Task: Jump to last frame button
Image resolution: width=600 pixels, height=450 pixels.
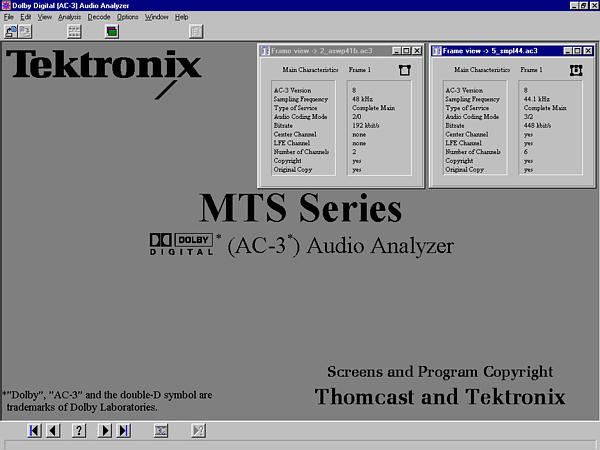Action: click(x=123, y=431)
